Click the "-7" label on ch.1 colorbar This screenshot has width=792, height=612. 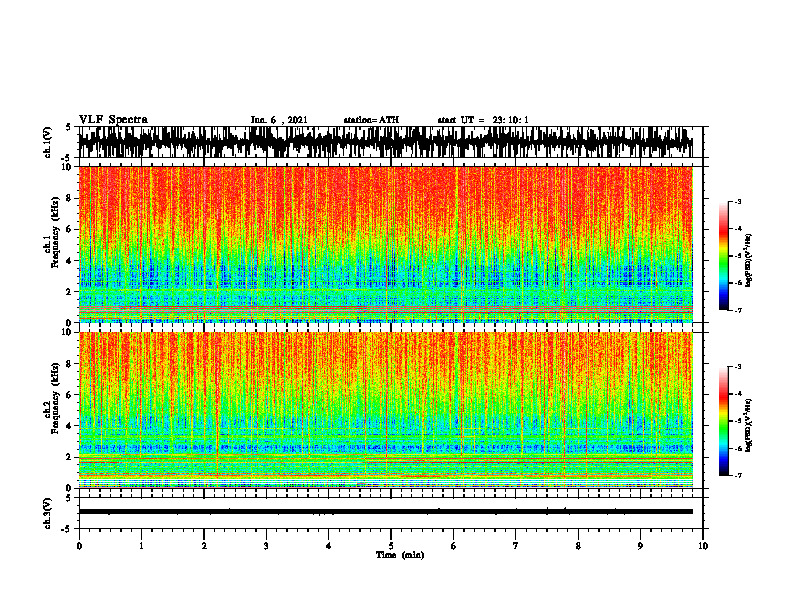click(x=737, y=310)
